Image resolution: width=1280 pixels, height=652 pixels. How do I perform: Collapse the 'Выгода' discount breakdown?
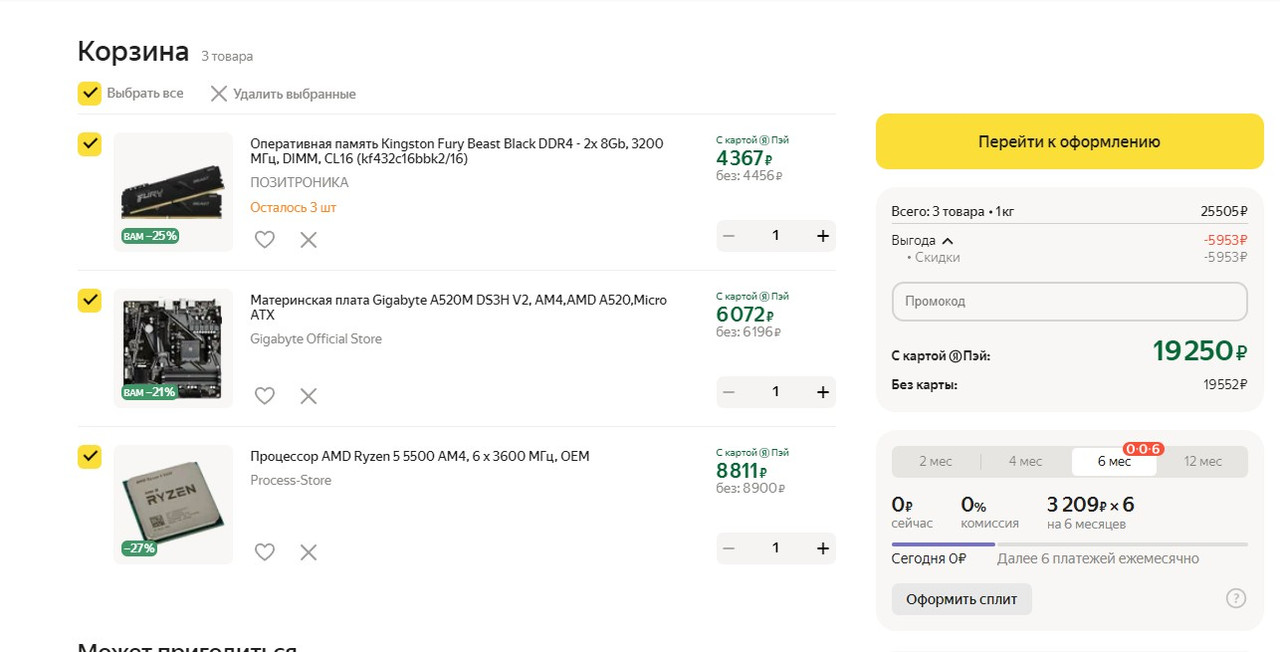click(x=947, y=241)
